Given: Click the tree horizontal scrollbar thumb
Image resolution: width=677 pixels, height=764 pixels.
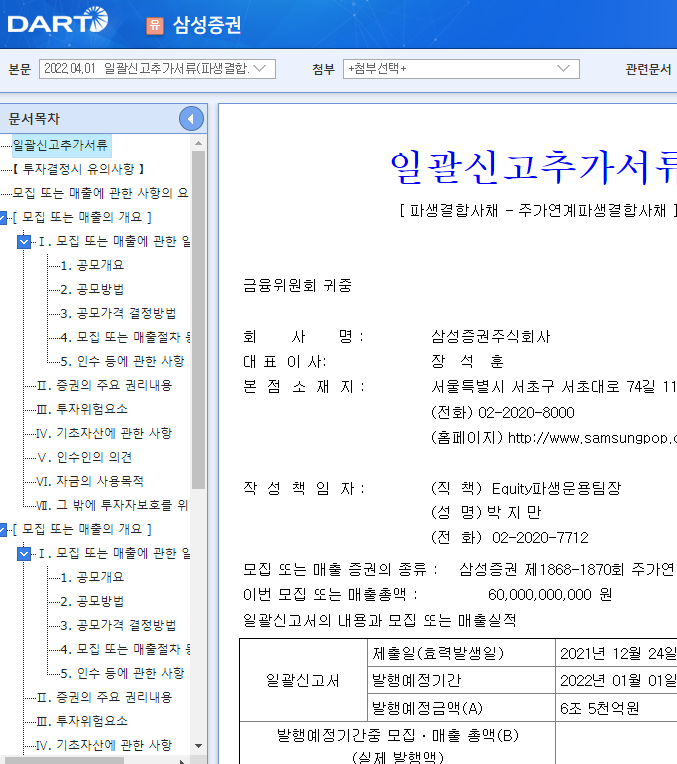Looking at the screenshot, I should click(x=65, y=761).
